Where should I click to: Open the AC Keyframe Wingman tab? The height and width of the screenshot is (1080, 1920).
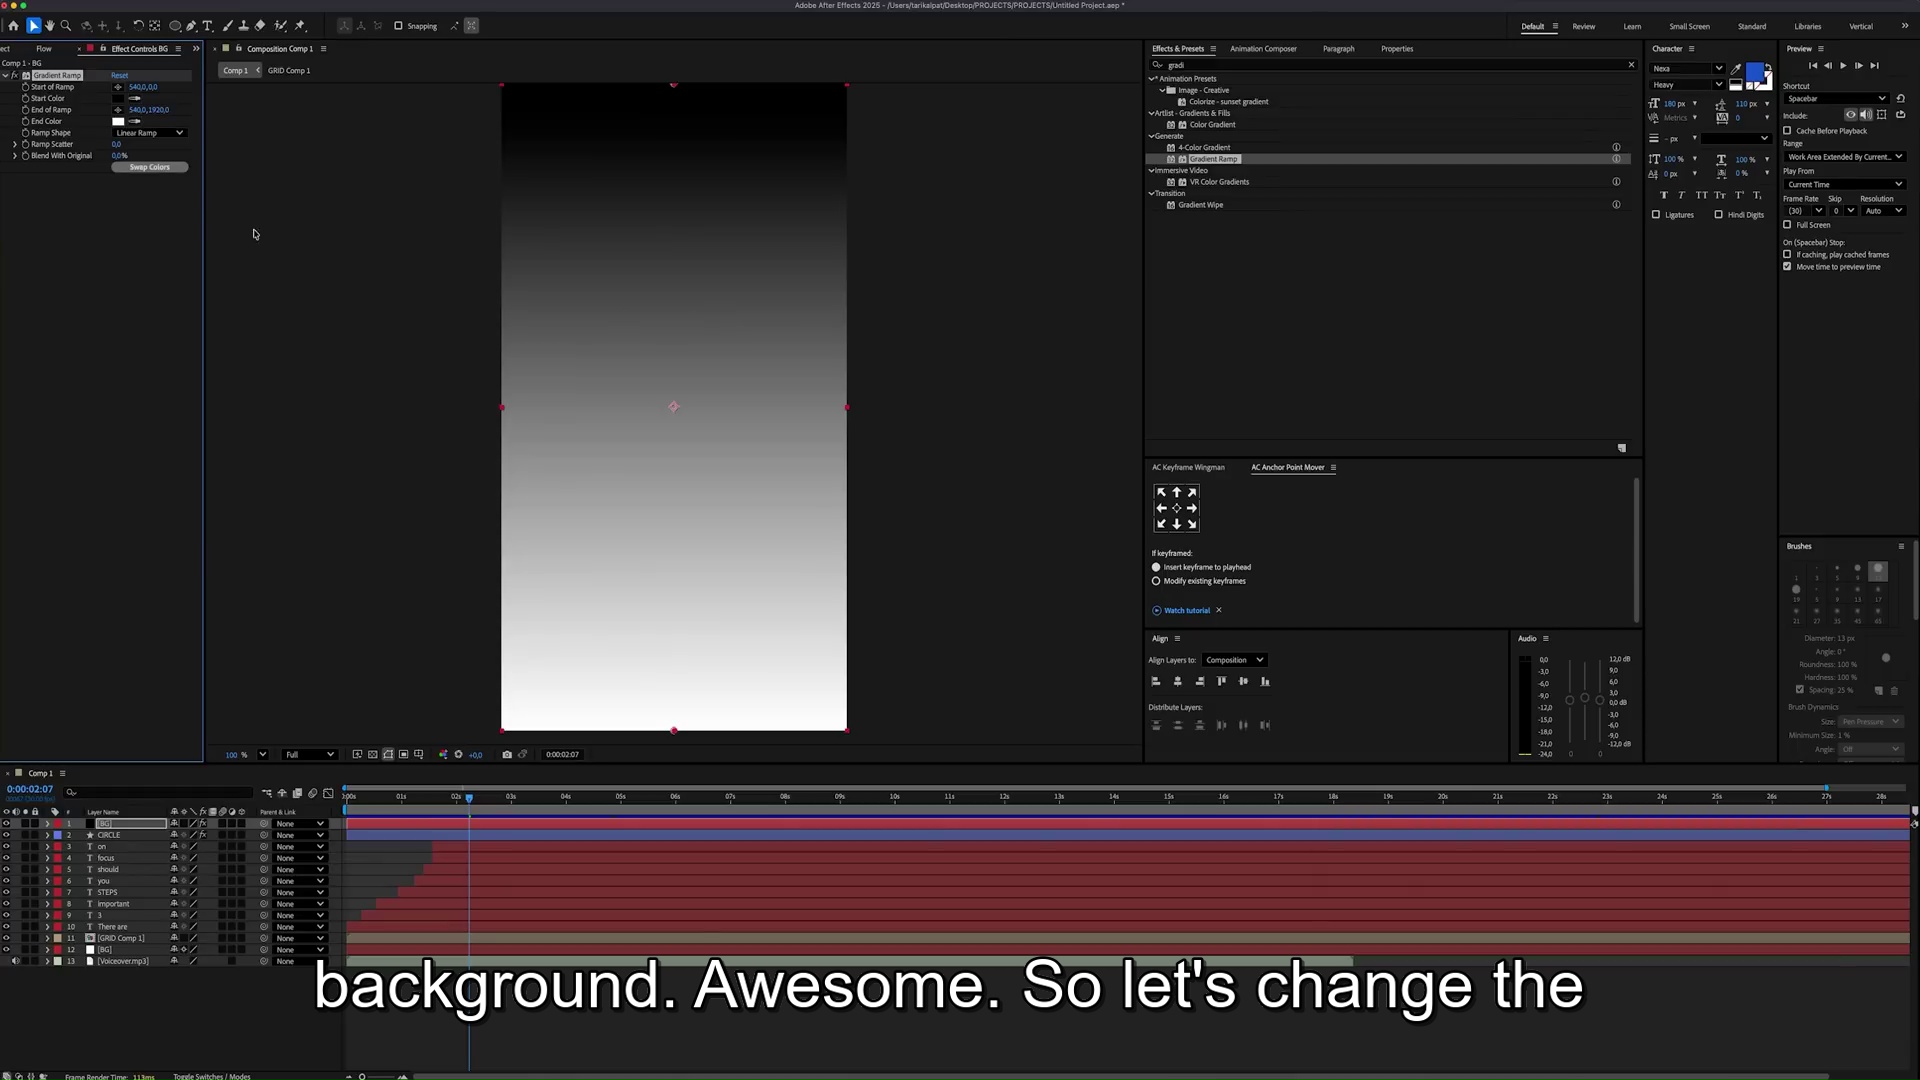(x=1188, y=467)
